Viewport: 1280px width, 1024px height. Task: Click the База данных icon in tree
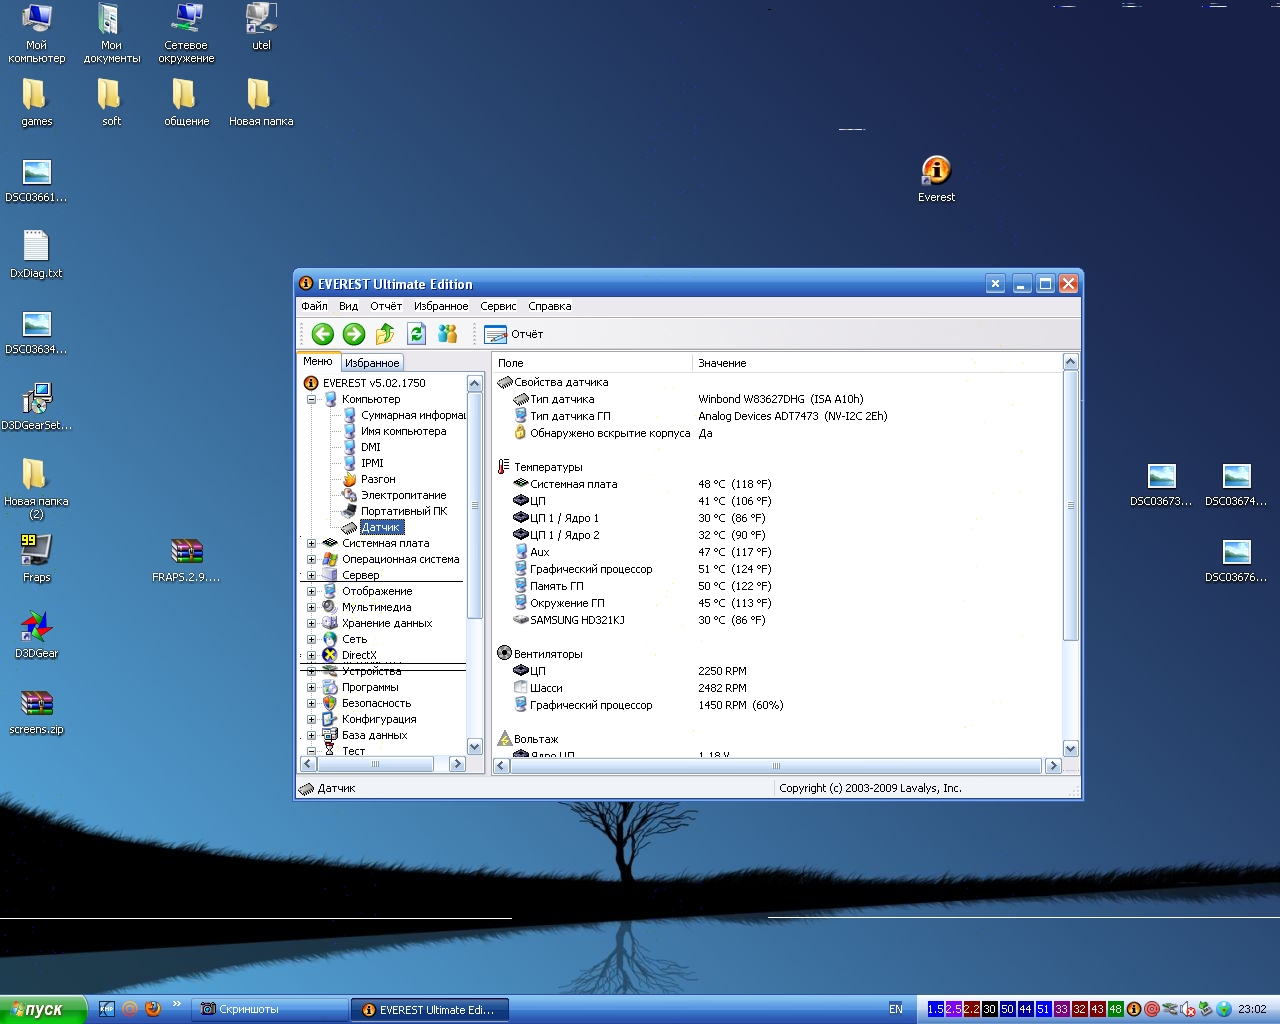(329, 735)
